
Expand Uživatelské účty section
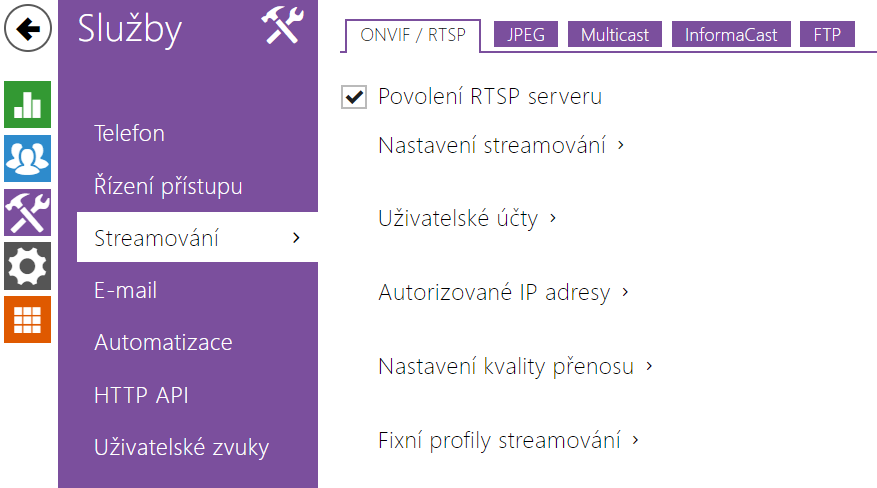(467, 218)
